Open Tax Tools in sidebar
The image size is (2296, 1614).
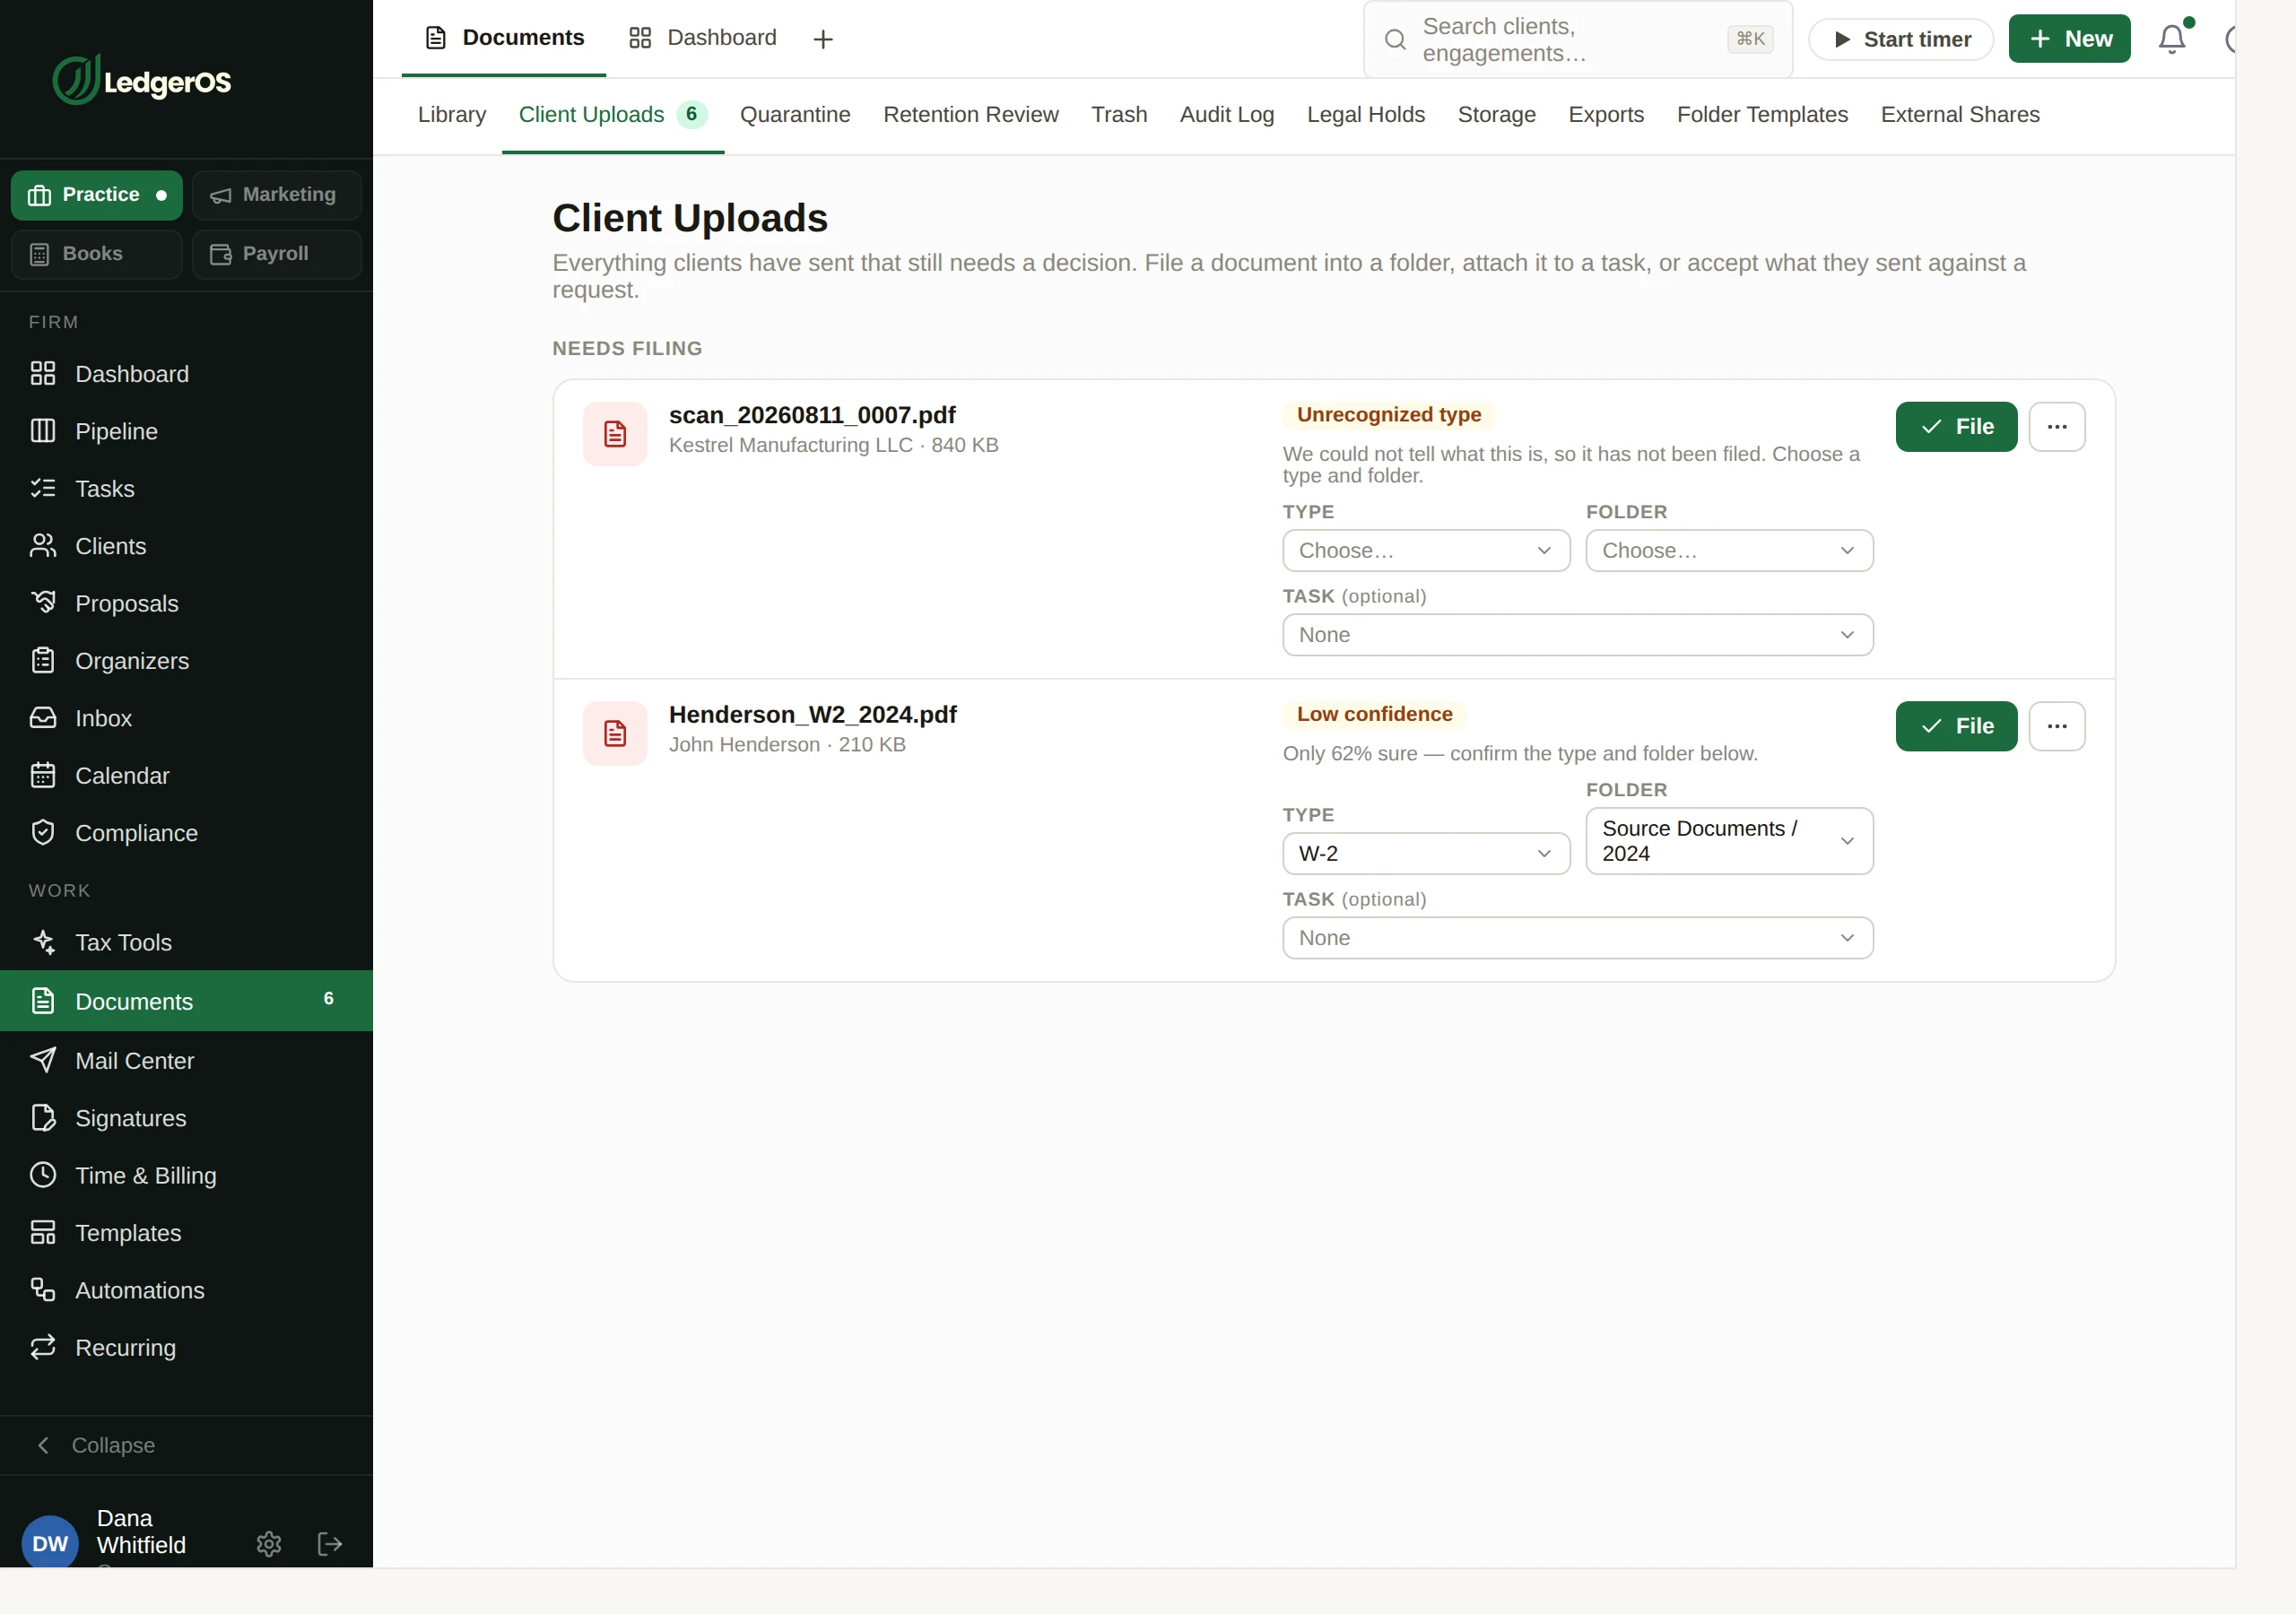tap(186, 942)
